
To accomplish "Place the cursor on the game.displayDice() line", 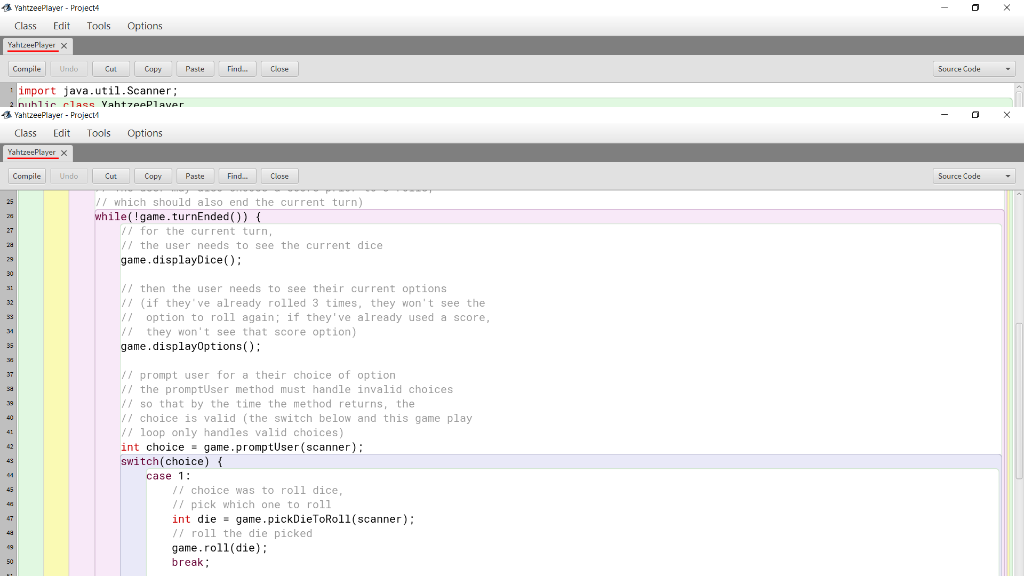I will [x=180, y=259].
